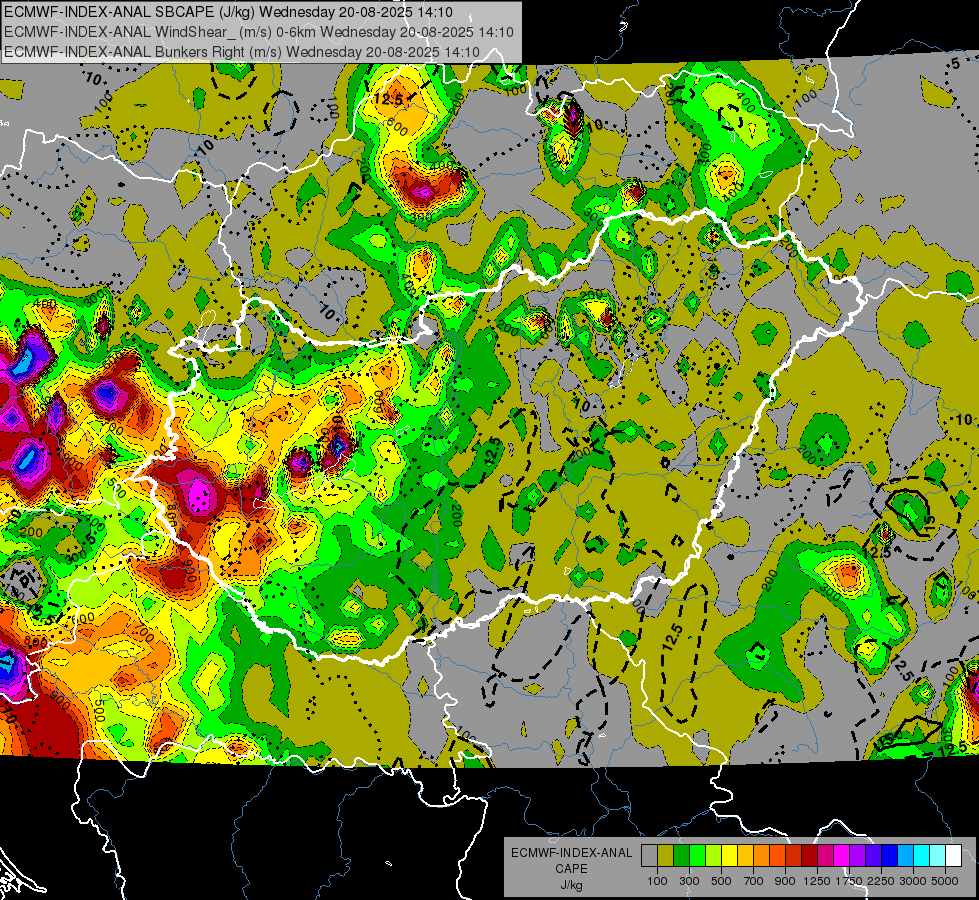This screenshot has width=979, height=900.
Task: Click the 2250 tick label in legend
Action: 881,881
